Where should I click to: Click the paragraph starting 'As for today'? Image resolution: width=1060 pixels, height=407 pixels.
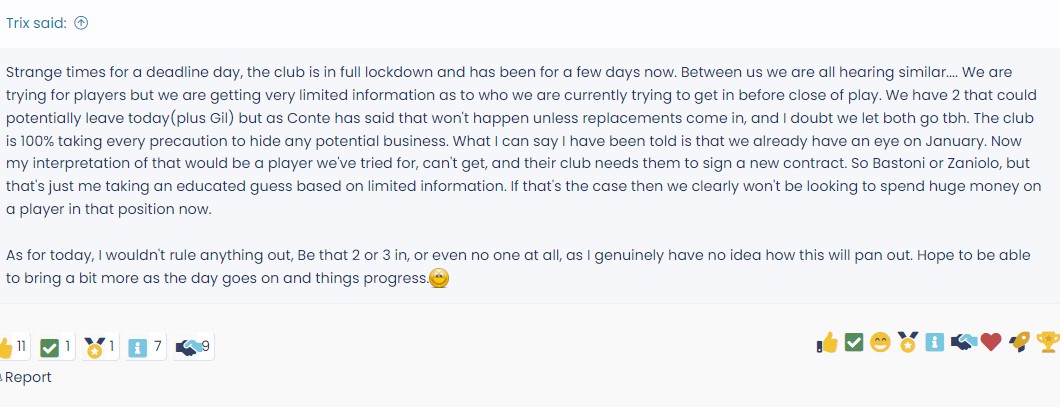tap(519, 266)
